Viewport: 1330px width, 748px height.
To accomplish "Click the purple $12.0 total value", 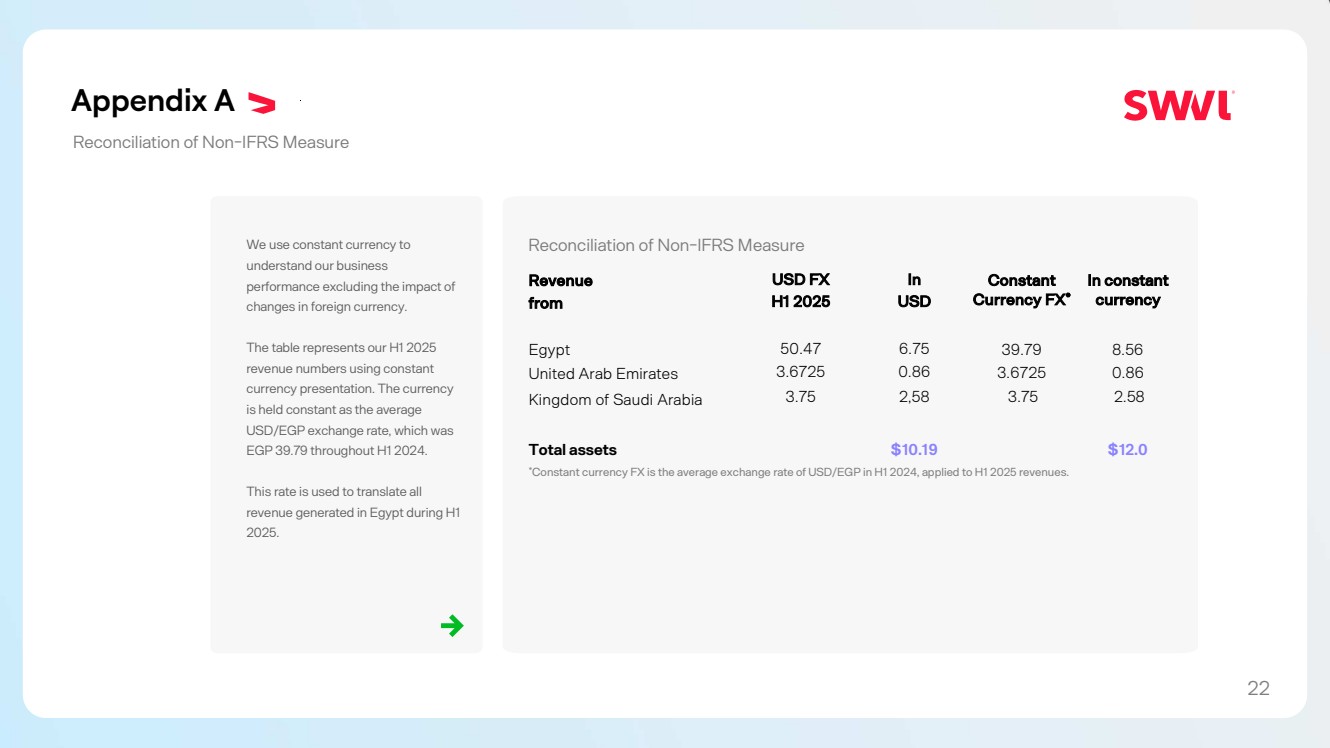I will [1127, 450].
